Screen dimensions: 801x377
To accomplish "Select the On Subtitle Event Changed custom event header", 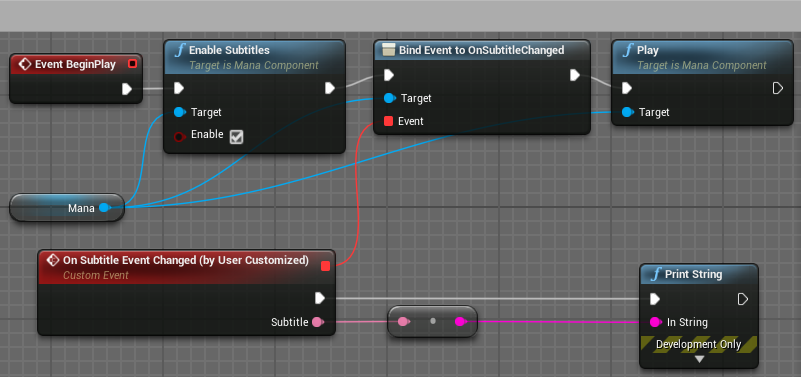I will click(186, 267).
